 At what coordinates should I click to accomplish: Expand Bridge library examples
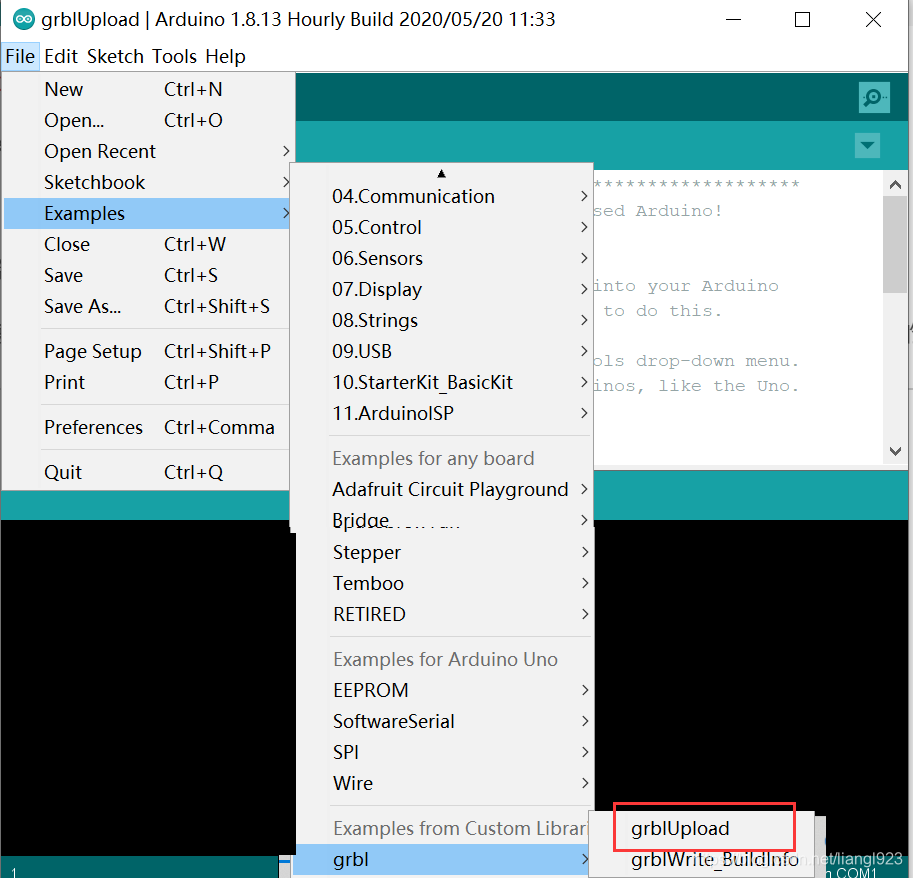pyautogui.click(x=443, y=520)
